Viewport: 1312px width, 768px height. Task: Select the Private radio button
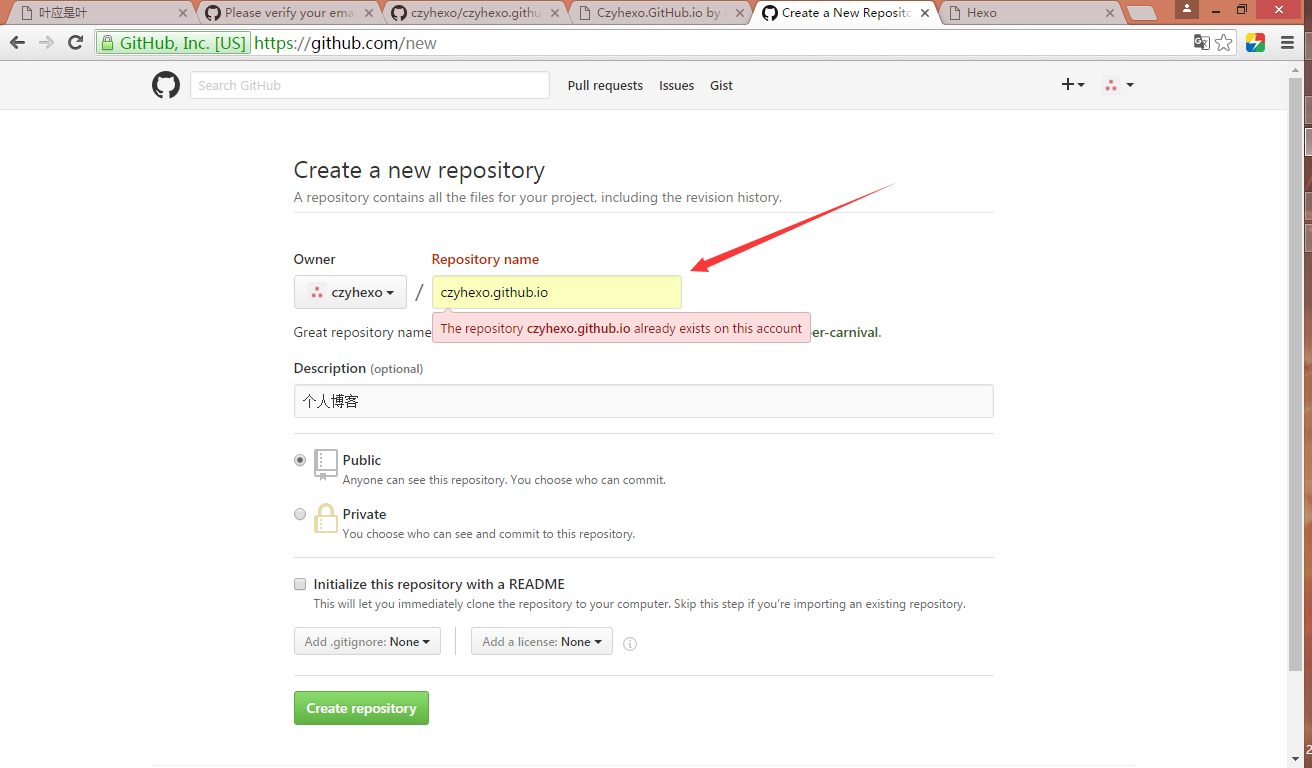(x=300, y=514)
